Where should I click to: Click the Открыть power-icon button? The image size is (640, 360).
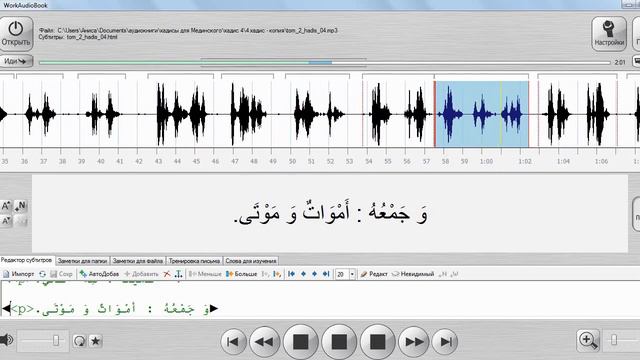click(16, 33)
